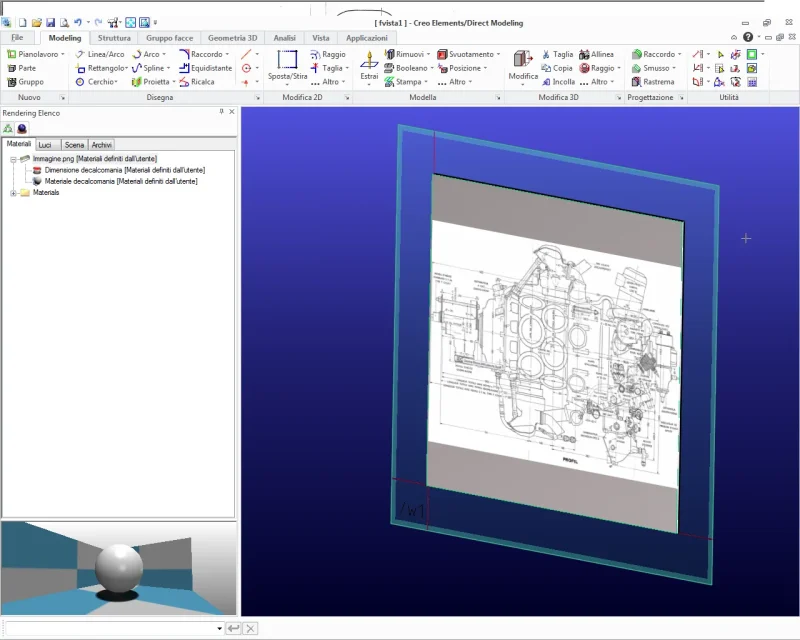The height and width of the screenshot is (640, 800).
Task: Click the Estrai extrude tool
Action: 369,66
